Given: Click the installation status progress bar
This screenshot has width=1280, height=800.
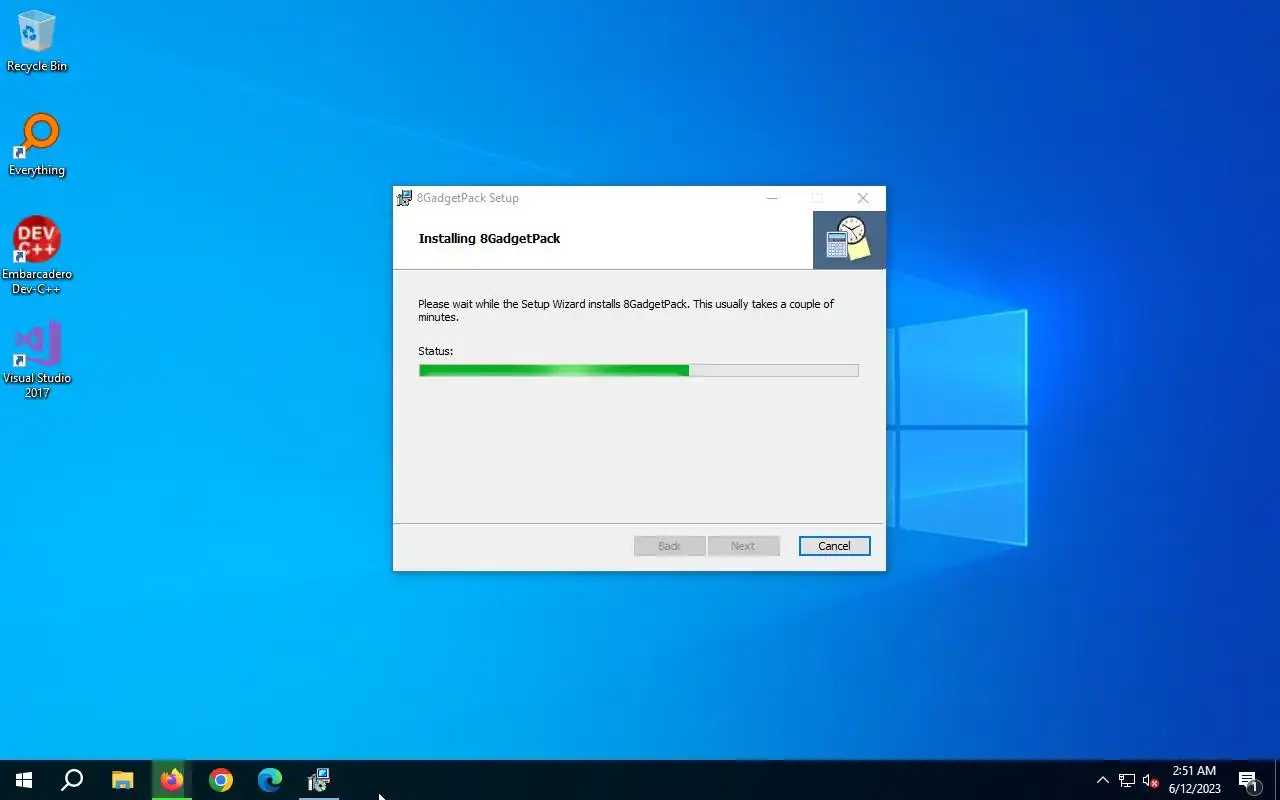Looking at the screenshot, I should pos(638,370).
